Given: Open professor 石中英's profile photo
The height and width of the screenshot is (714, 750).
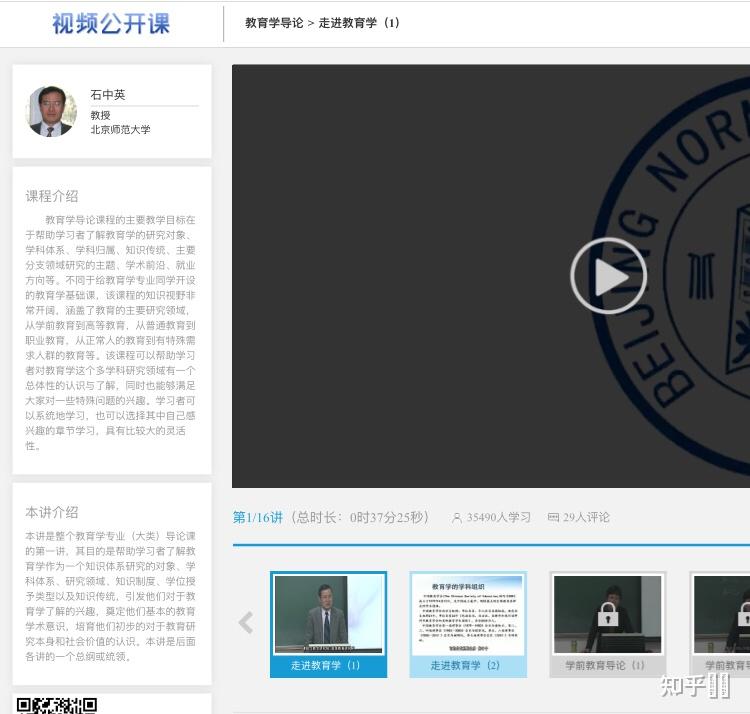Looking at the screenshot, I should [x=51, y=111].
